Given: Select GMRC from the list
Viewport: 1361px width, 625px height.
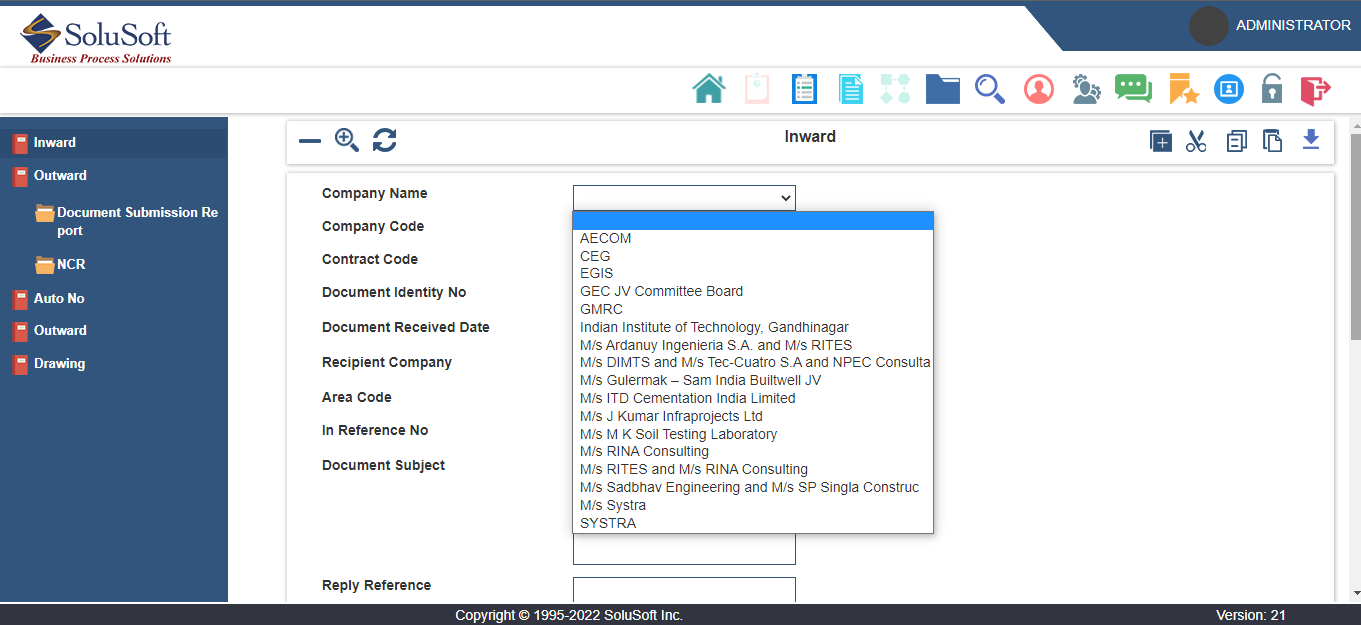Looking at the screenshot, I should point(753,310).
